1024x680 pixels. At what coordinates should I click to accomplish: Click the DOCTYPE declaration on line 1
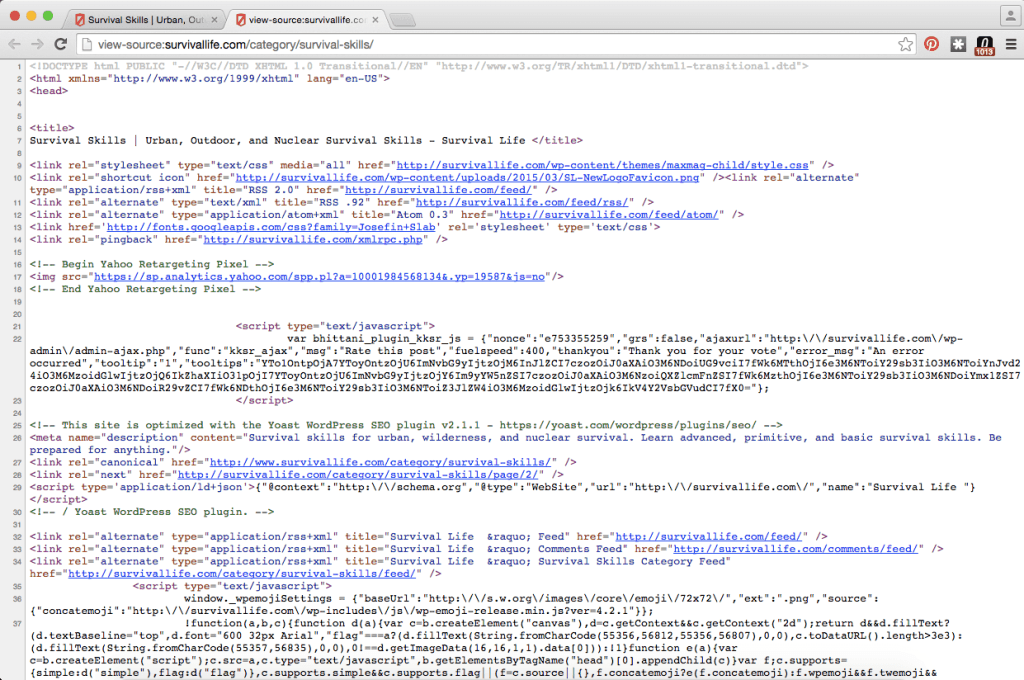point(419,66)
